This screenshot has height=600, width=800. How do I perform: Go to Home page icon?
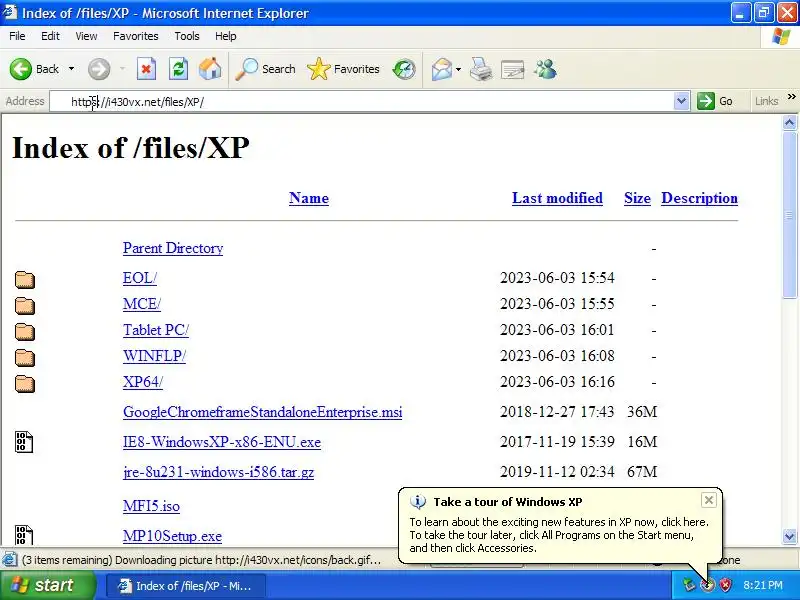[x=210, y=69]
